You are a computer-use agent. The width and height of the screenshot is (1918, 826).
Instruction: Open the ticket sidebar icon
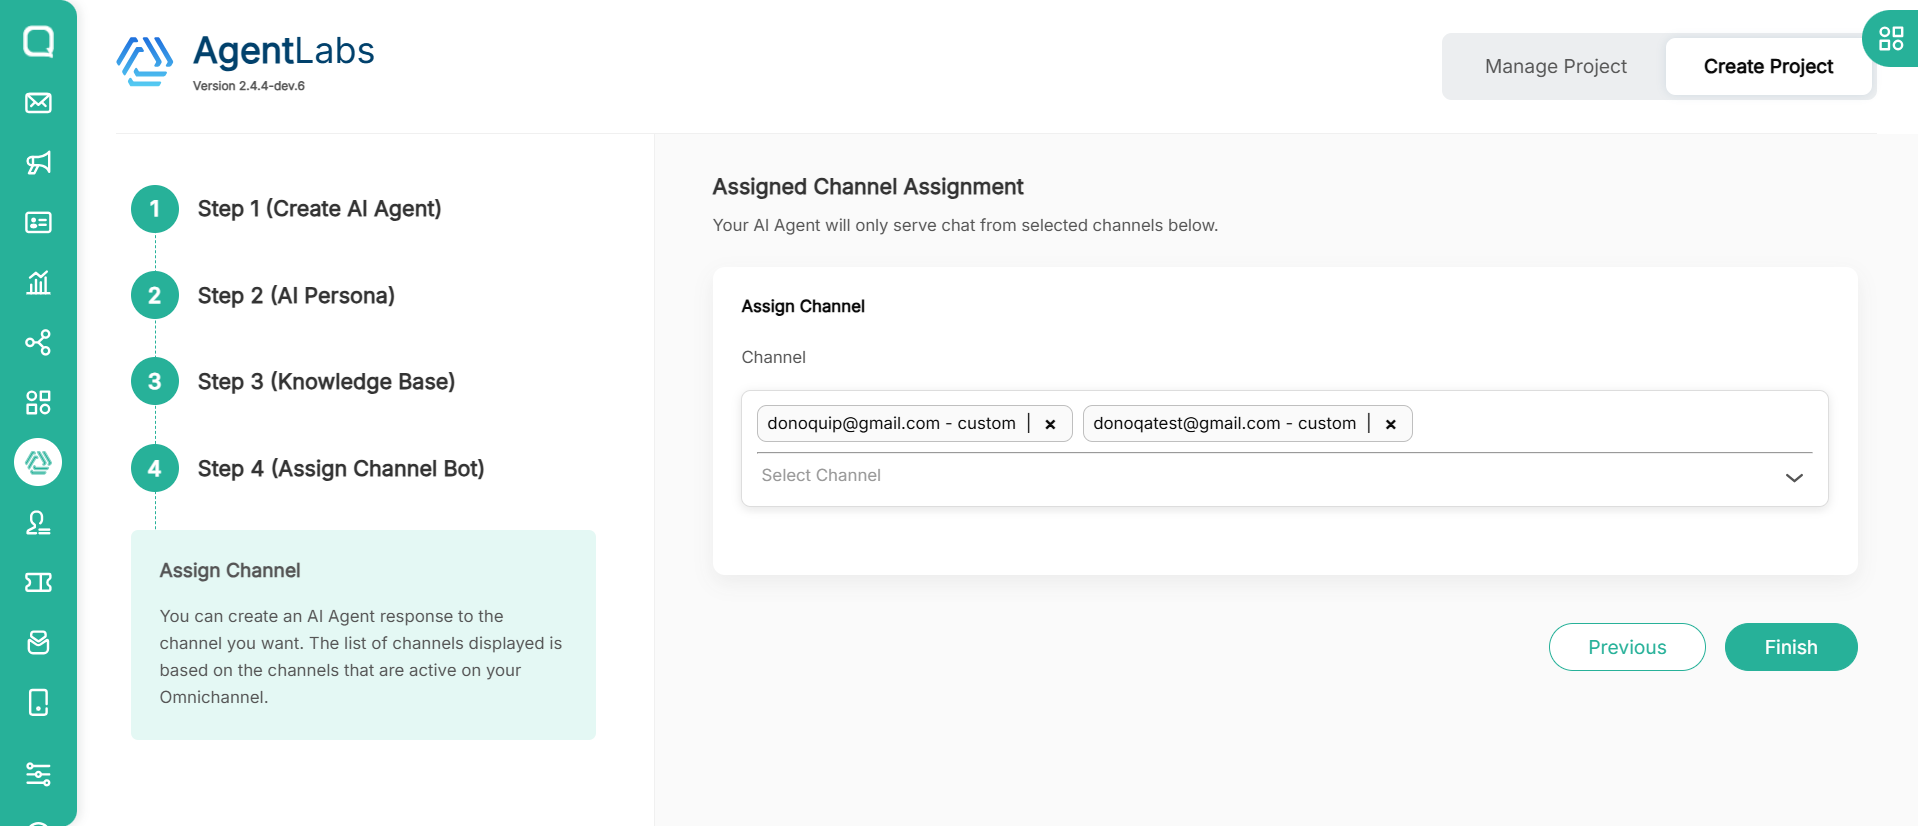(x=38, y=582)
